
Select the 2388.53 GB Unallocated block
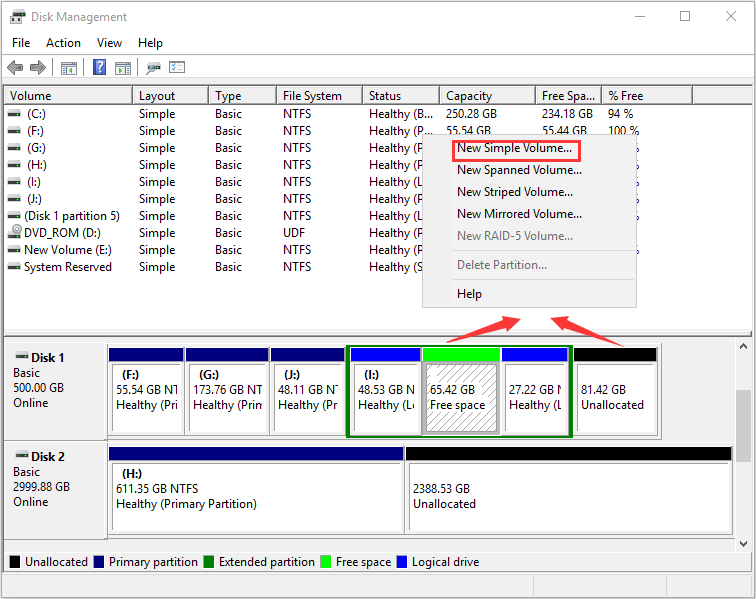point(569,490)
